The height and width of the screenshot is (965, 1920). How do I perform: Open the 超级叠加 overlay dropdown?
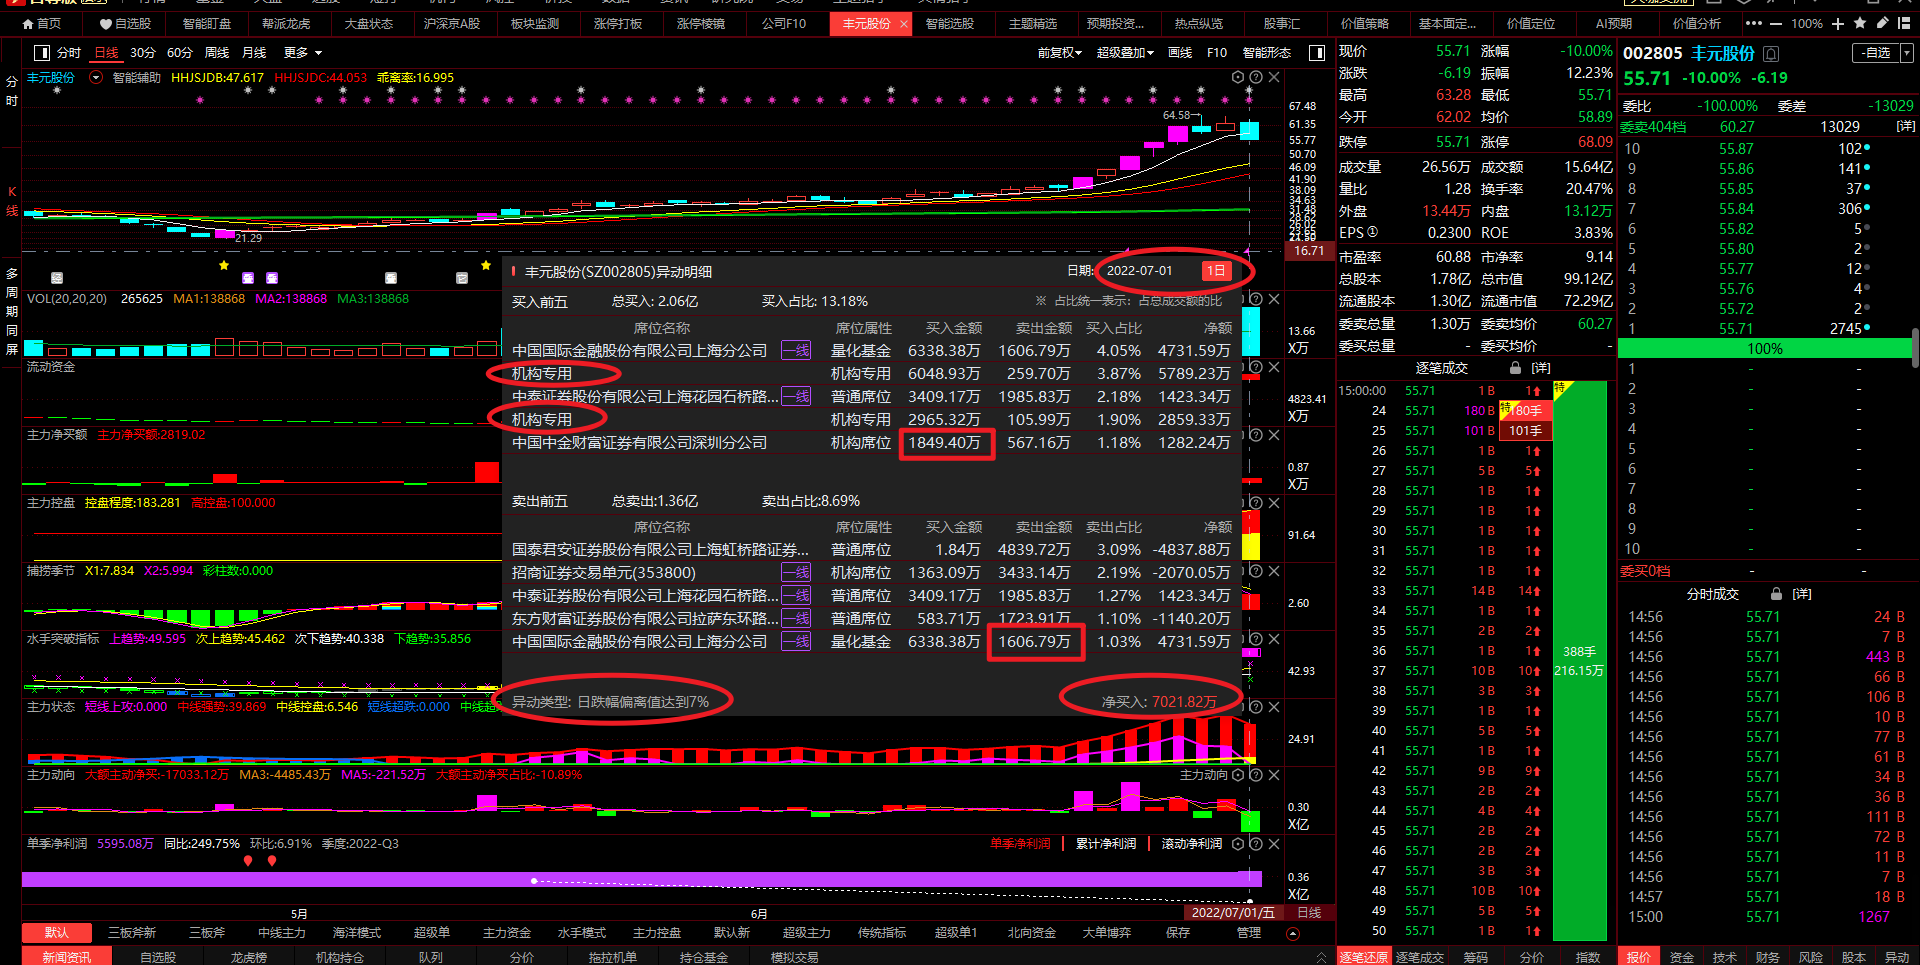click(1126, 53)
